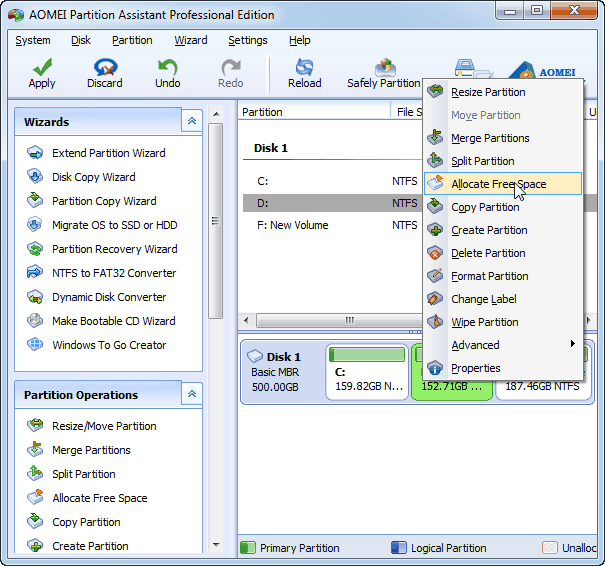Open the Settings menu
605x566 pixels.
click(x=248, y=40)
